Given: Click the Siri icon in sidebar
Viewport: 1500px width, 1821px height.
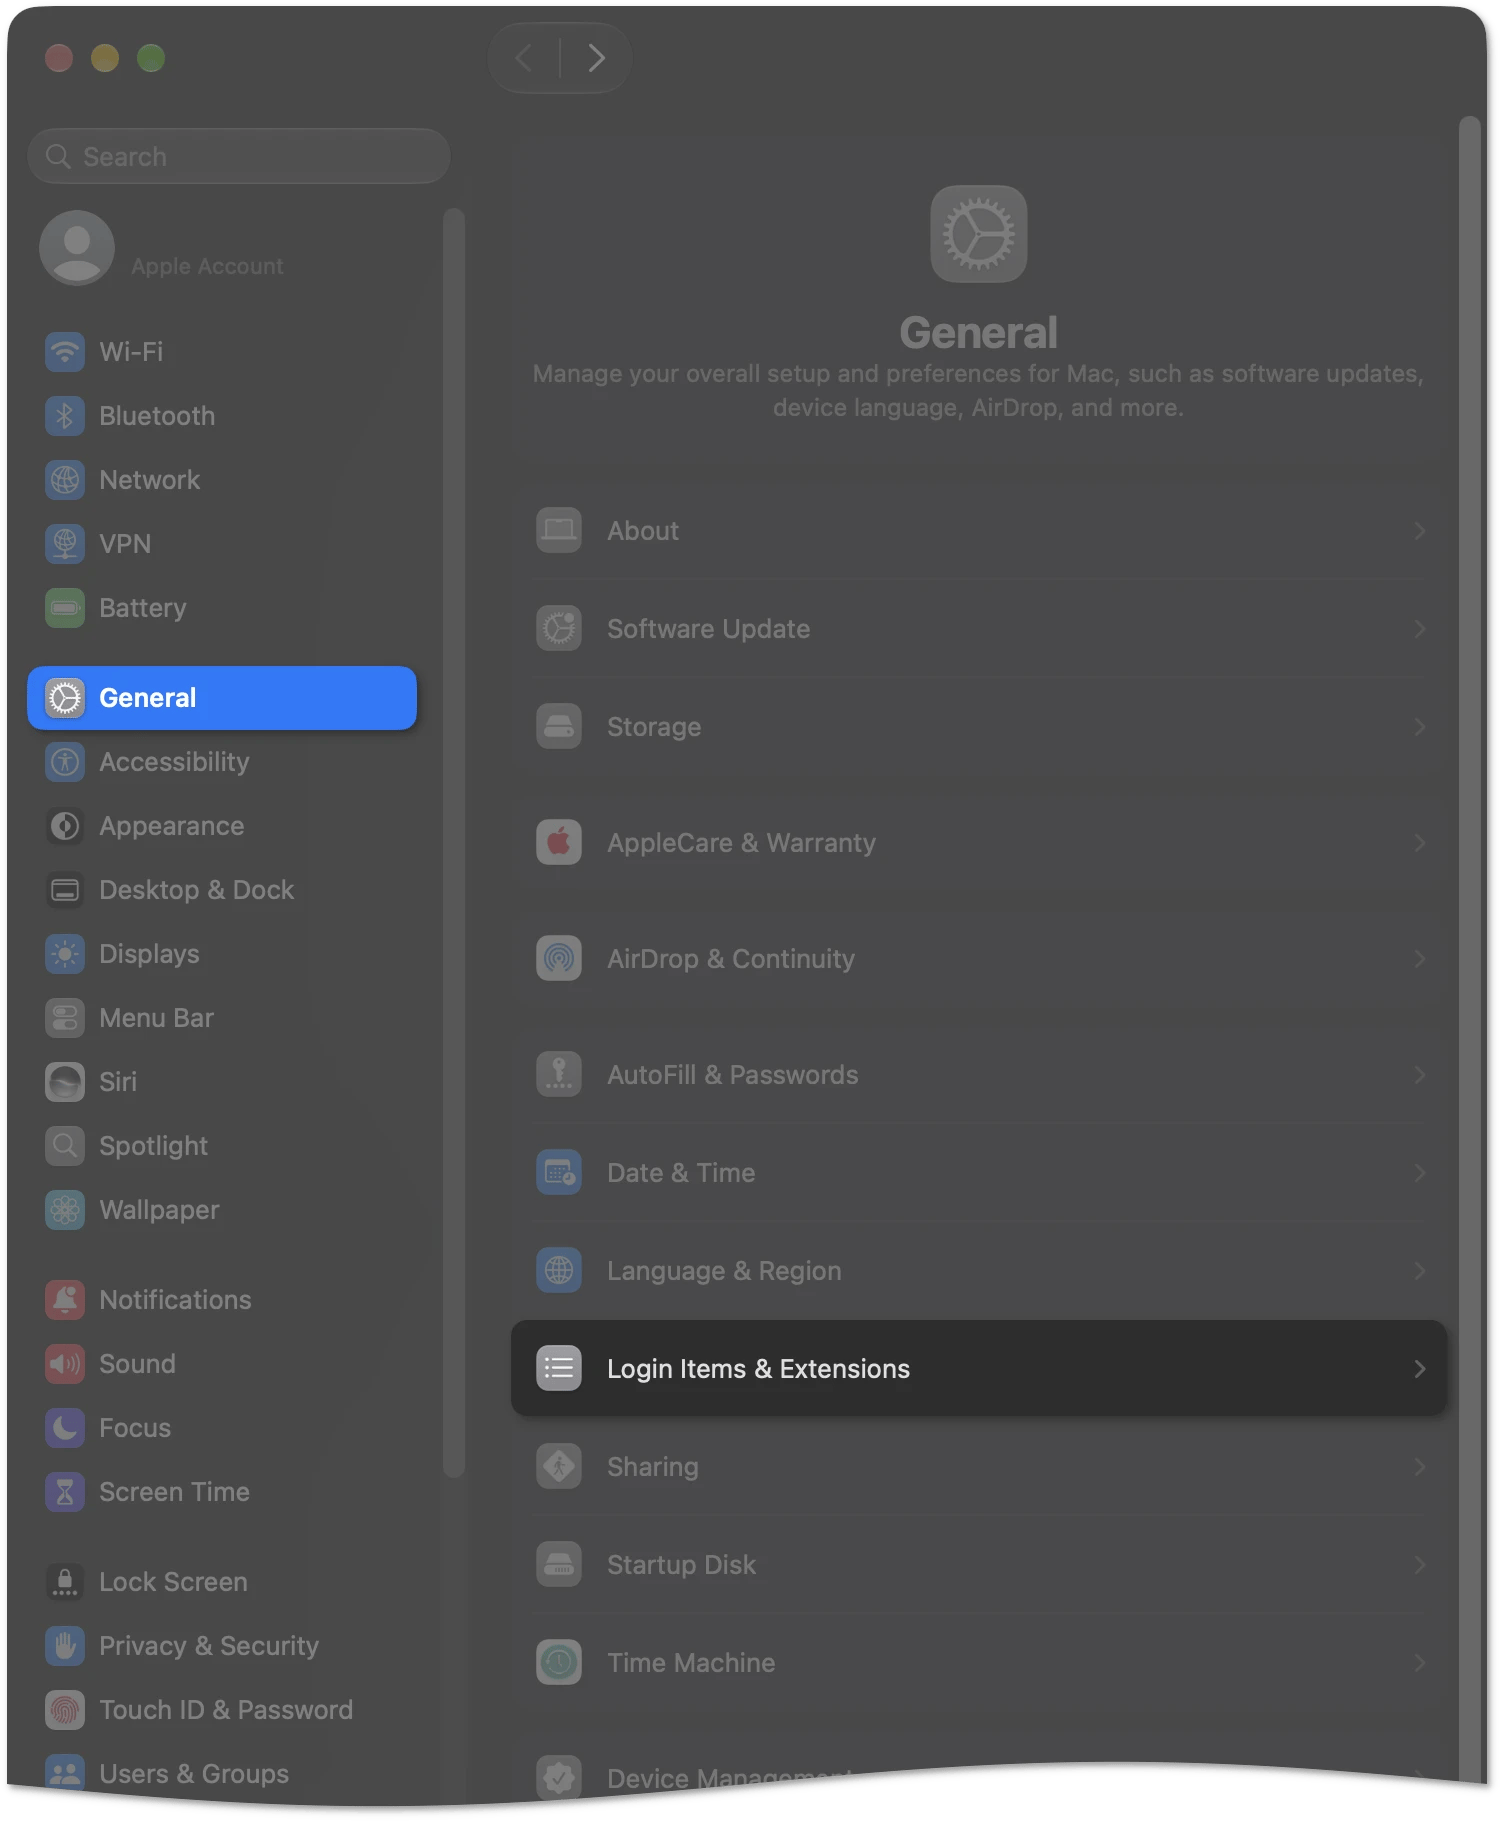Looking at the screenshot, I should click(65, 1082).
